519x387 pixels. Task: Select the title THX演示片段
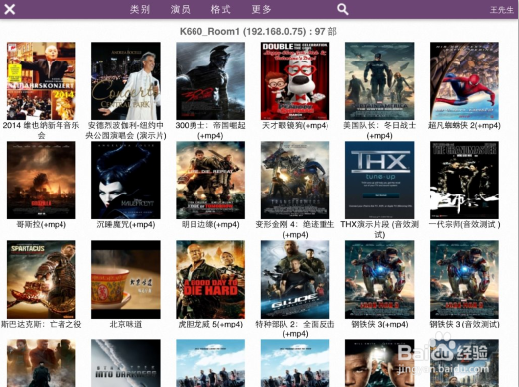coord(365,224)
